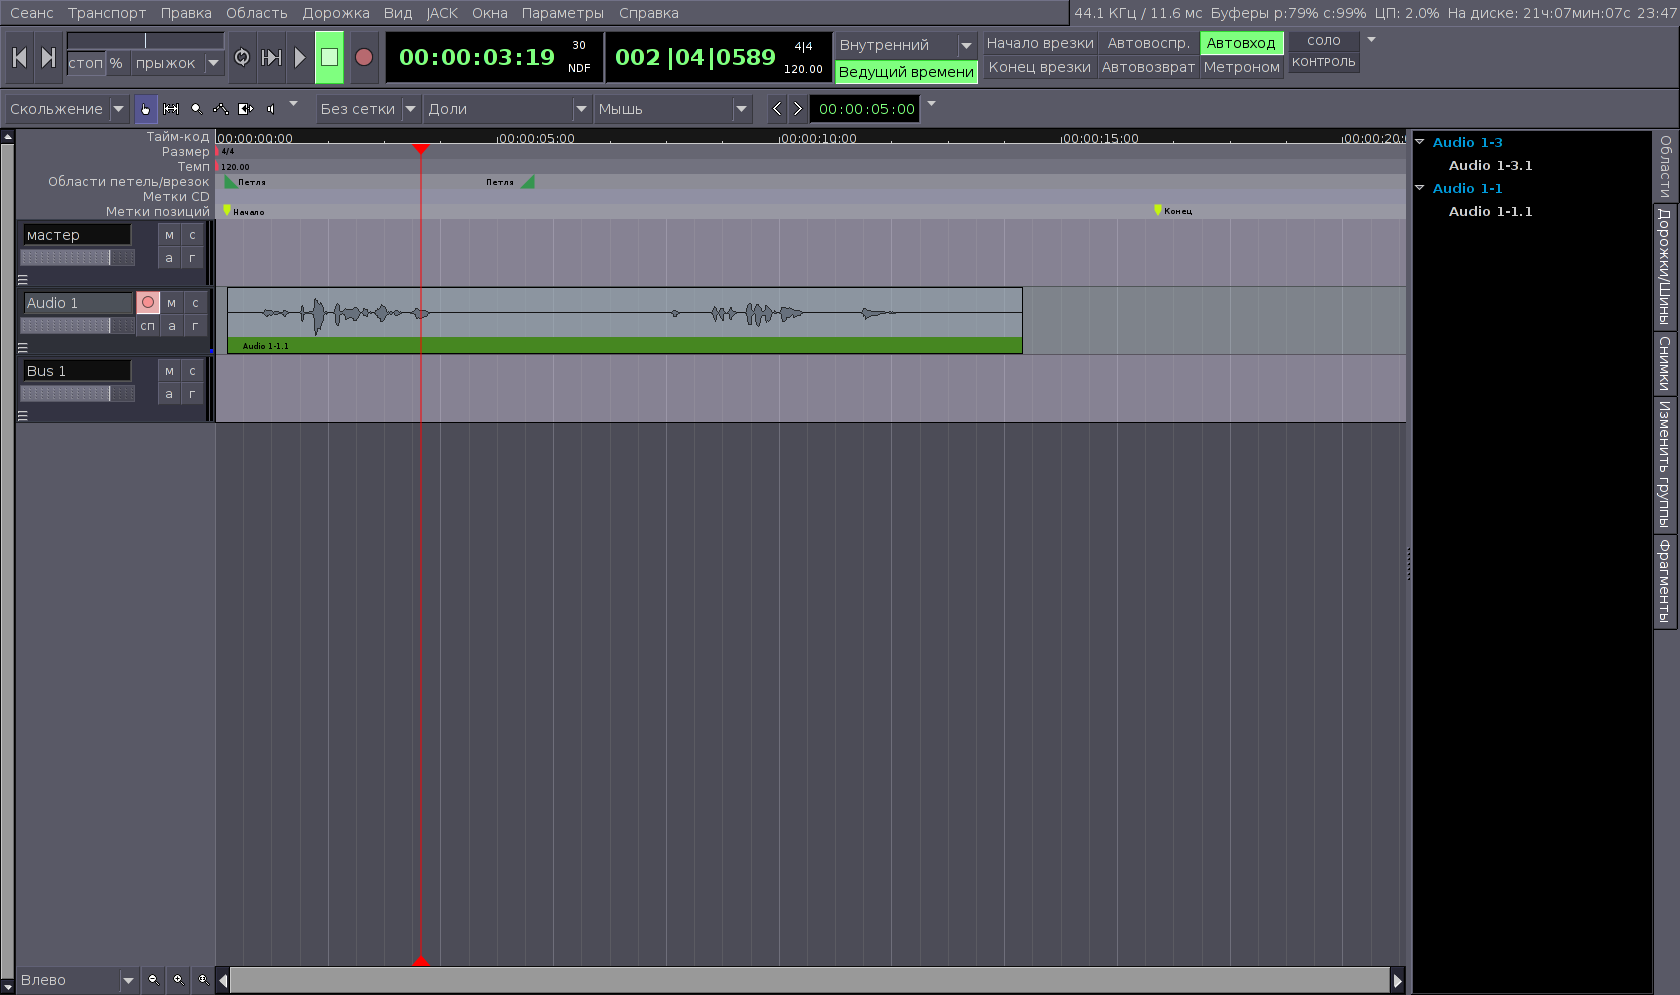This screenshot has width=1680, height=995.
Task: Toggle Метроном click button
Action: (1241, 67)
